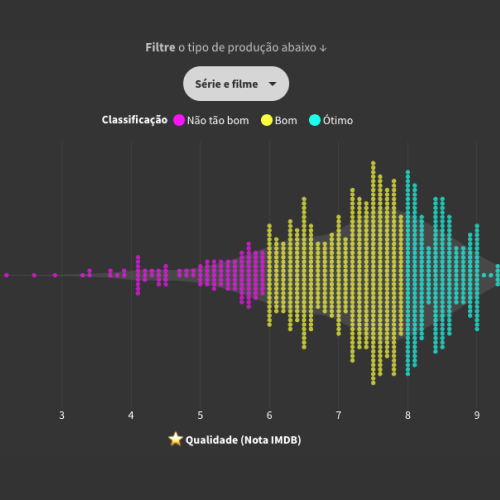
Task: Click the dropdown caret arrow icon
Action: click(272, 84)
